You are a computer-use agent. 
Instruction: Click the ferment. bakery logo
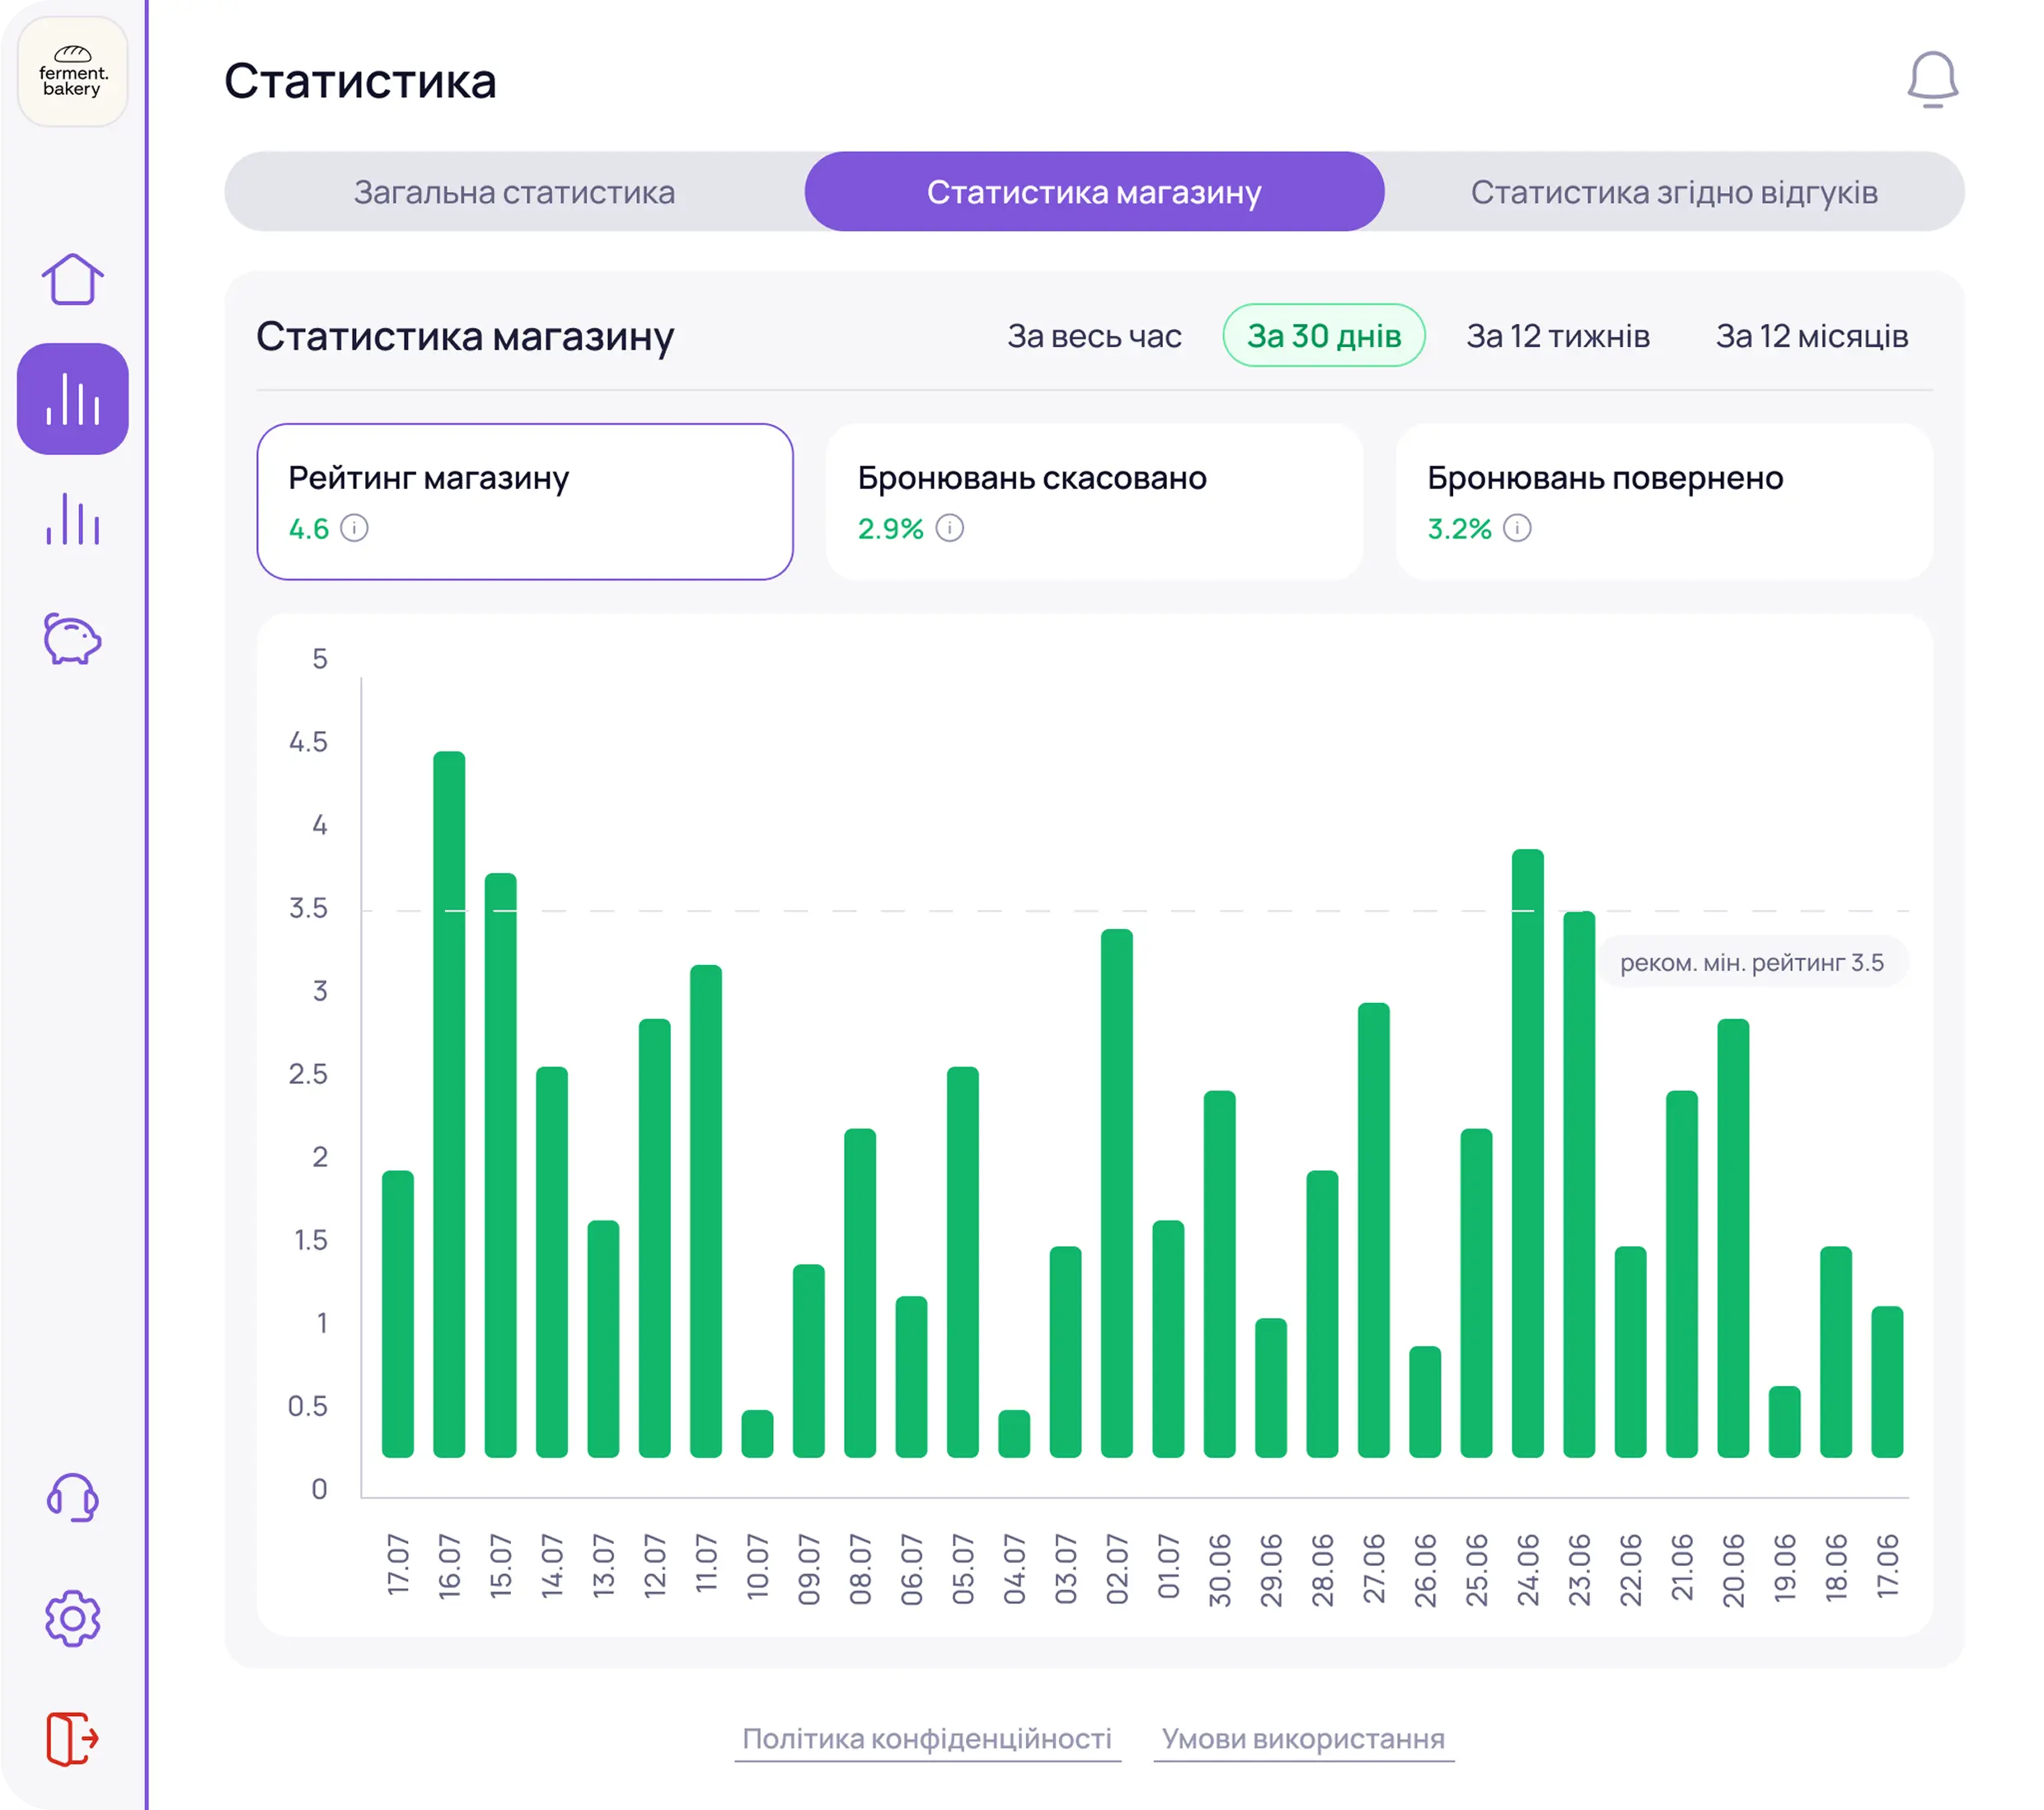pos(72,72)
